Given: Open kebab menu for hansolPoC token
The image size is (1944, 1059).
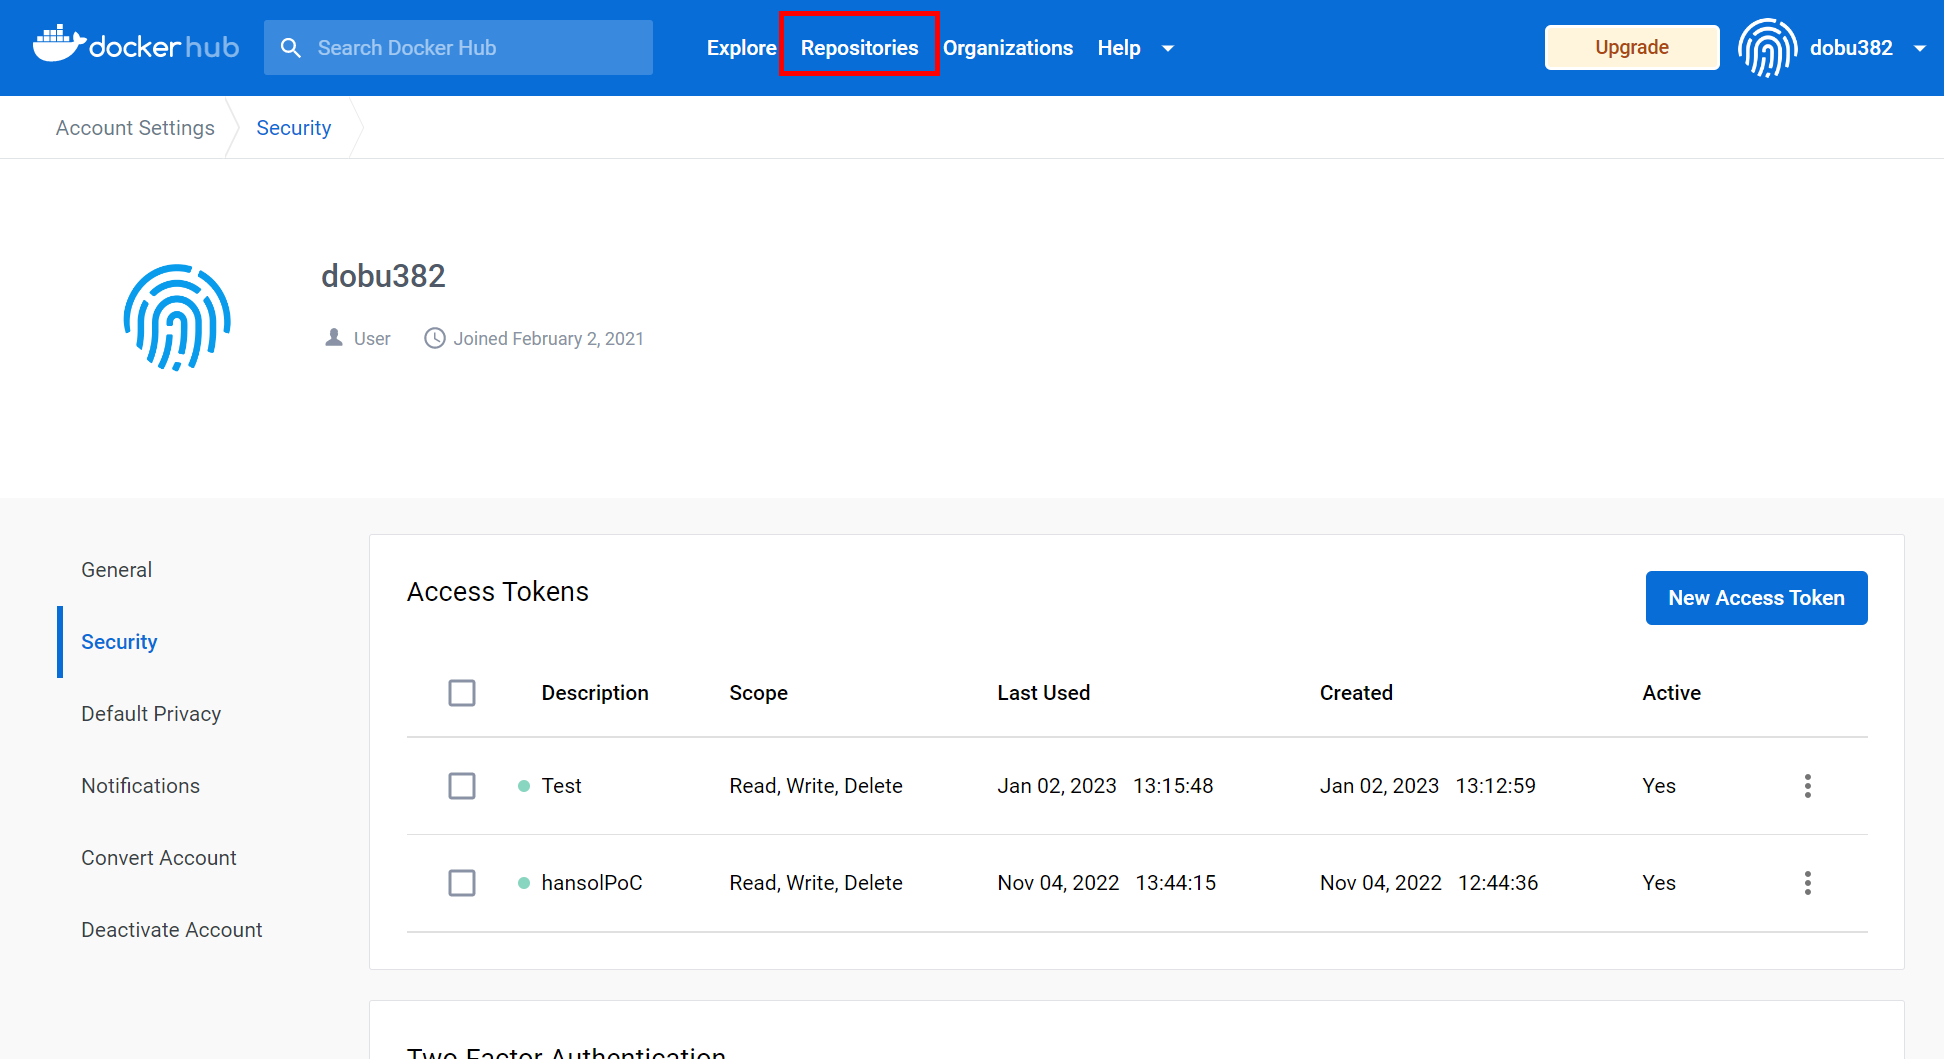Looking at the screenshot, I should pos(1807,883).
